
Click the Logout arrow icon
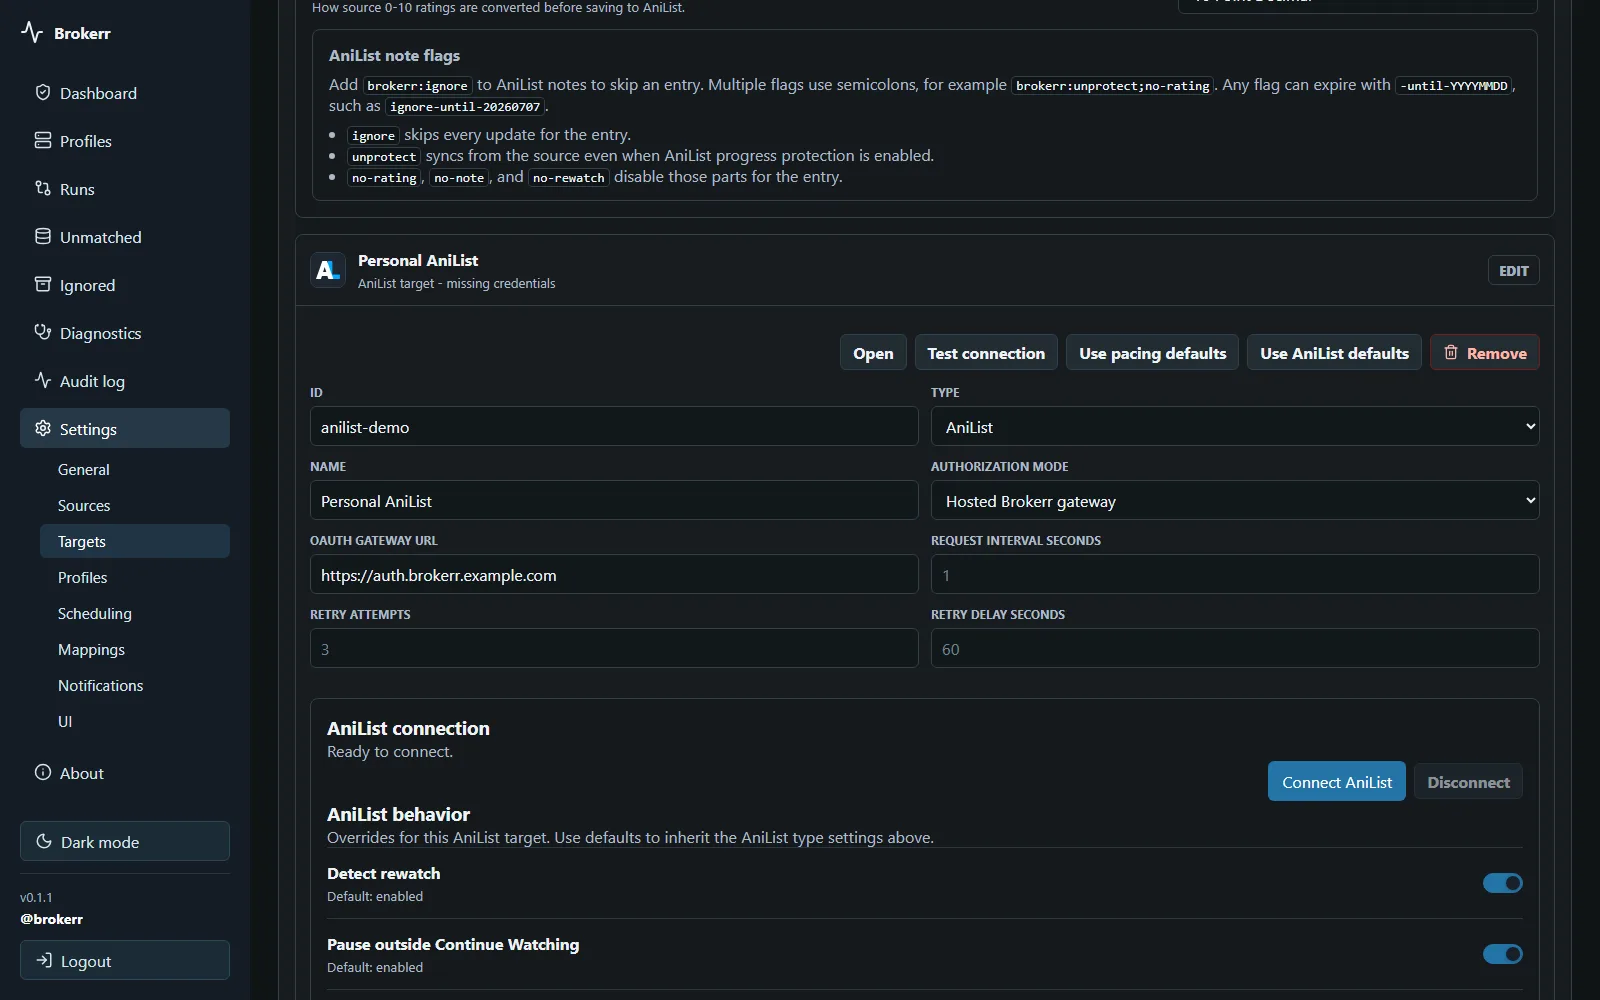click(44, 960)
